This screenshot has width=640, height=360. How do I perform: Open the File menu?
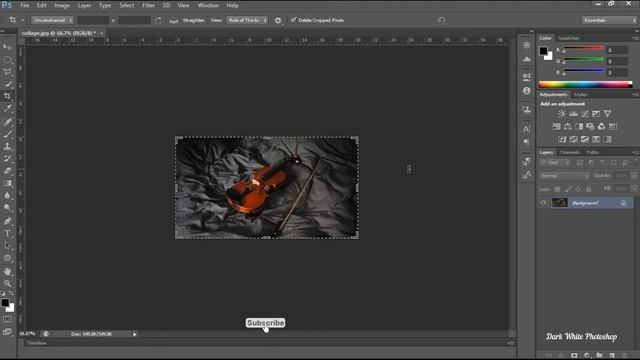click(x=25, y=6)
